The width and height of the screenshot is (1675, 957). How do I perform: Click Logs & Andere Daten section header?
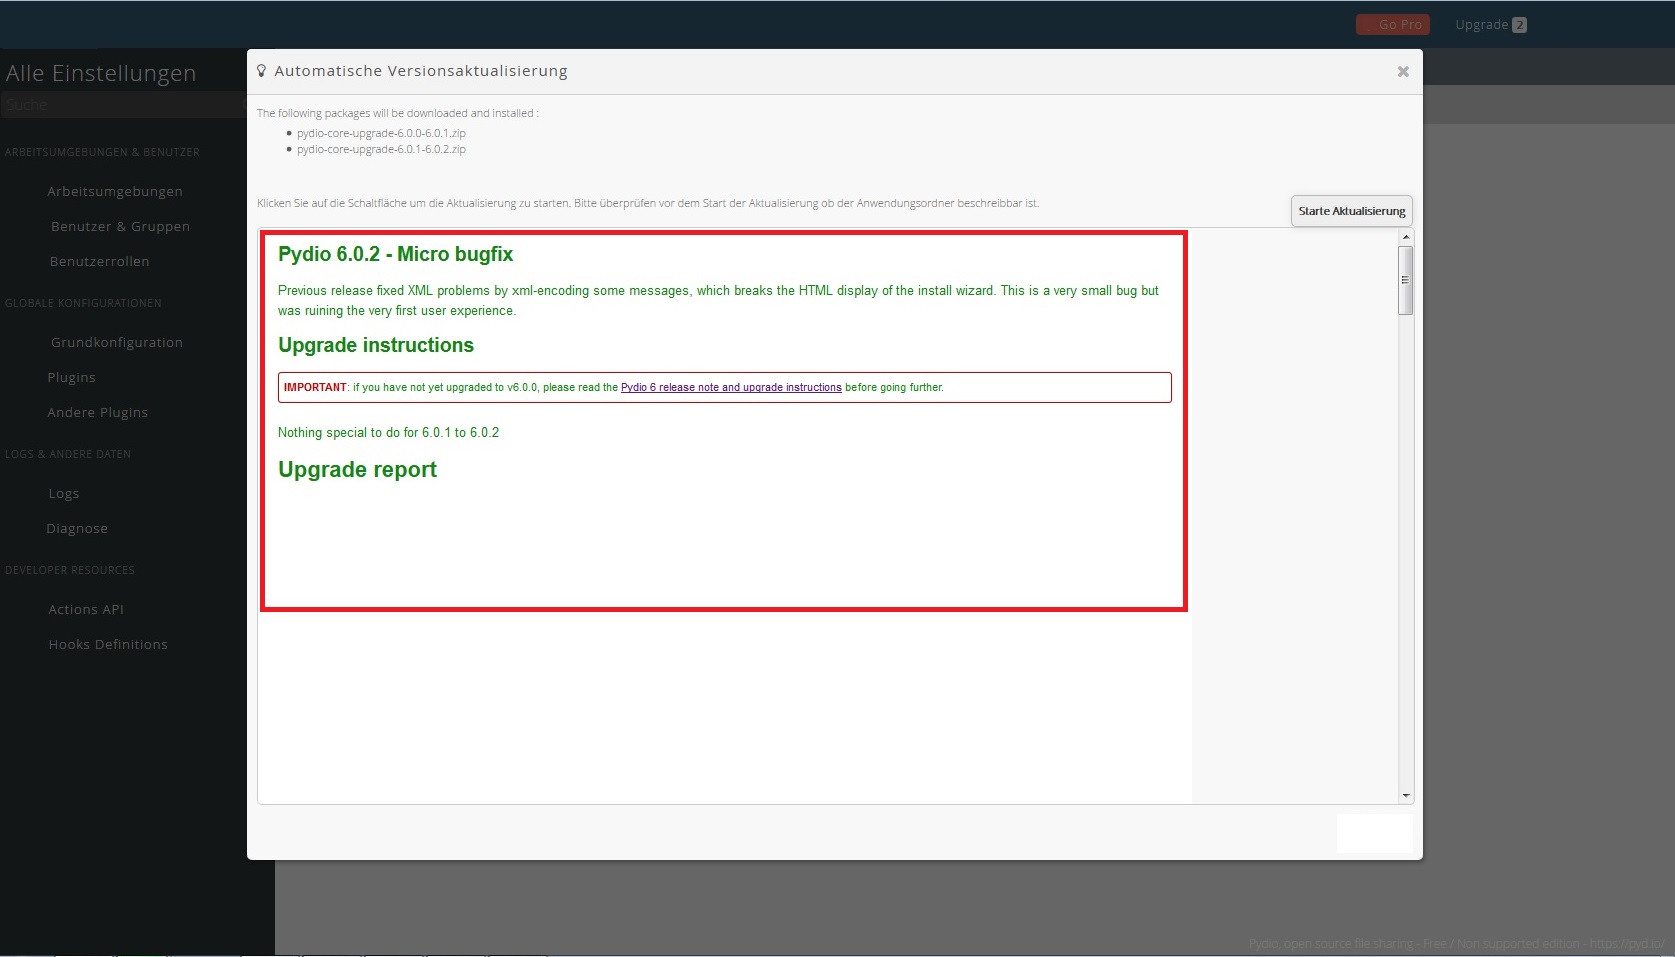pos(68,454)
